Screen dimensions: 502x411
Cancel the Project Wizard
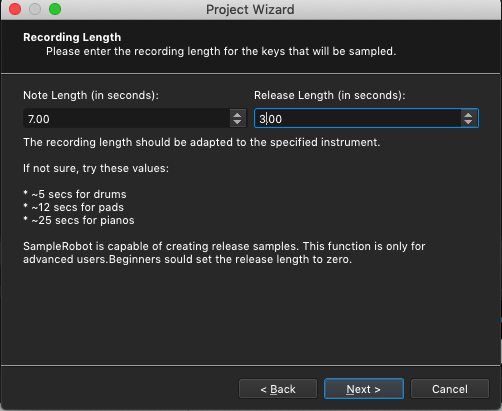(x=450, y=389)
